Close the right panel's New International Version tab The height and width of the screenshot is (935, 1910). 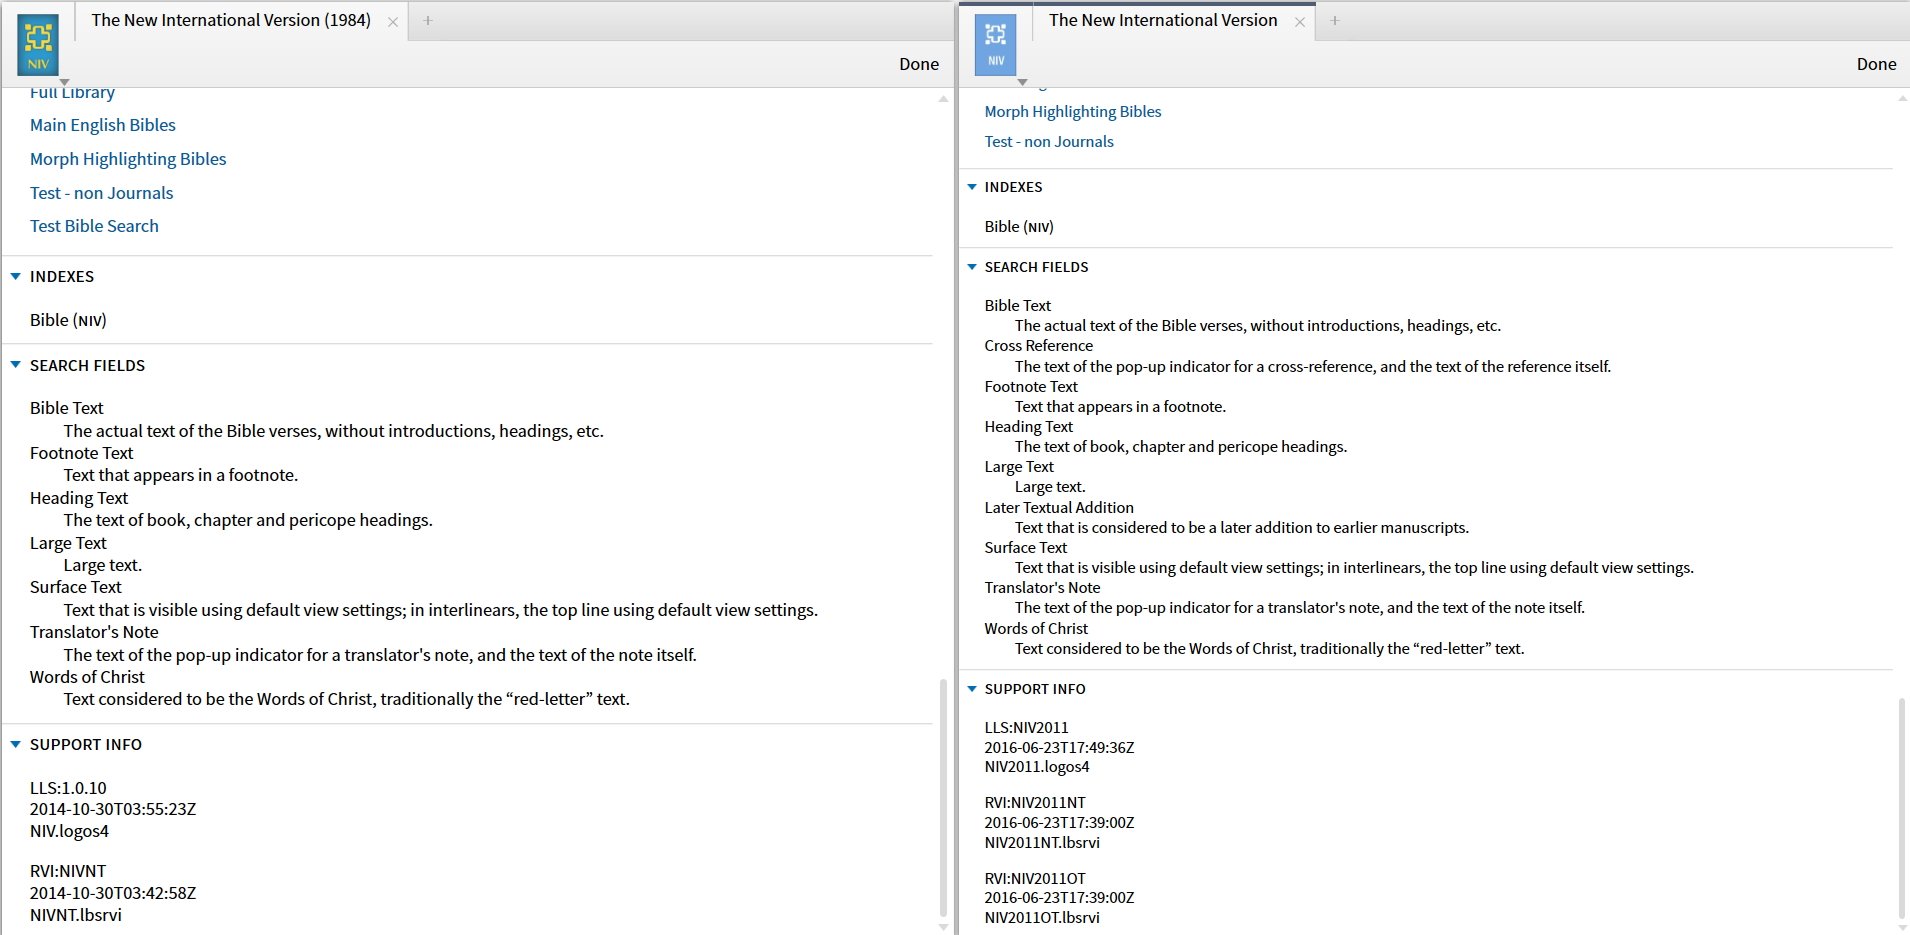click(x=1300, y=21)
